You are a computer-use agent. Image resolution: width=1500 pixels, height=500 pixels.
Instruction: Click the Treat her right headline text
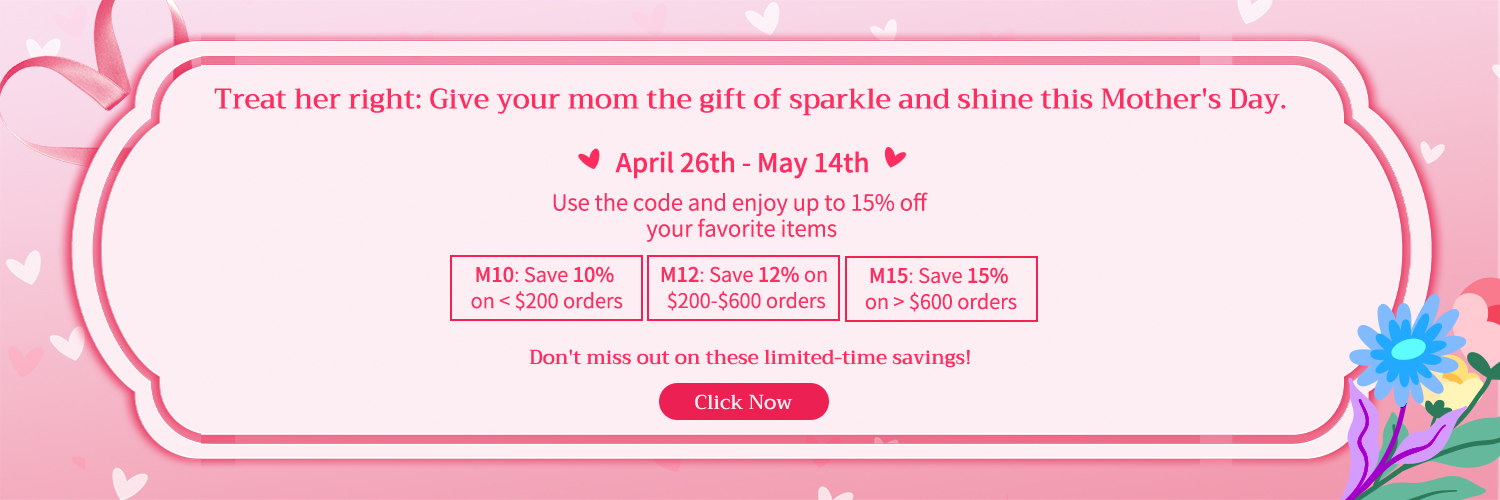pos(749,100)
